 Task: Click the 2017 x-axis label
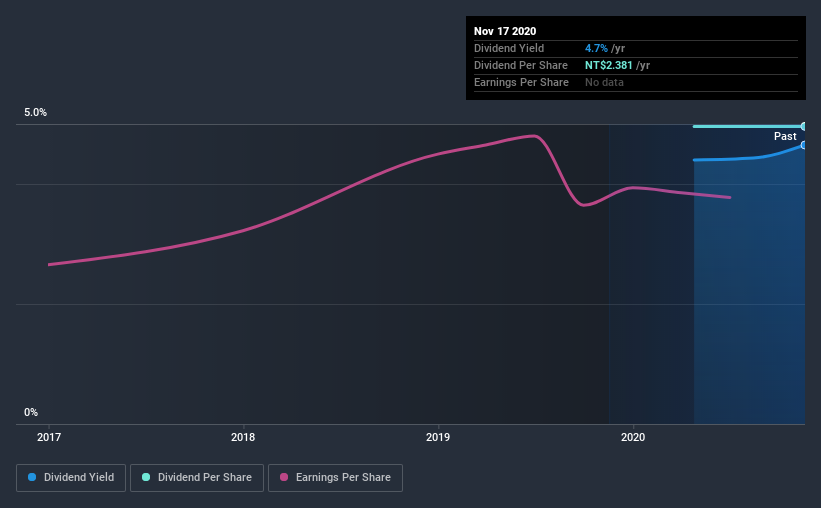49,437
